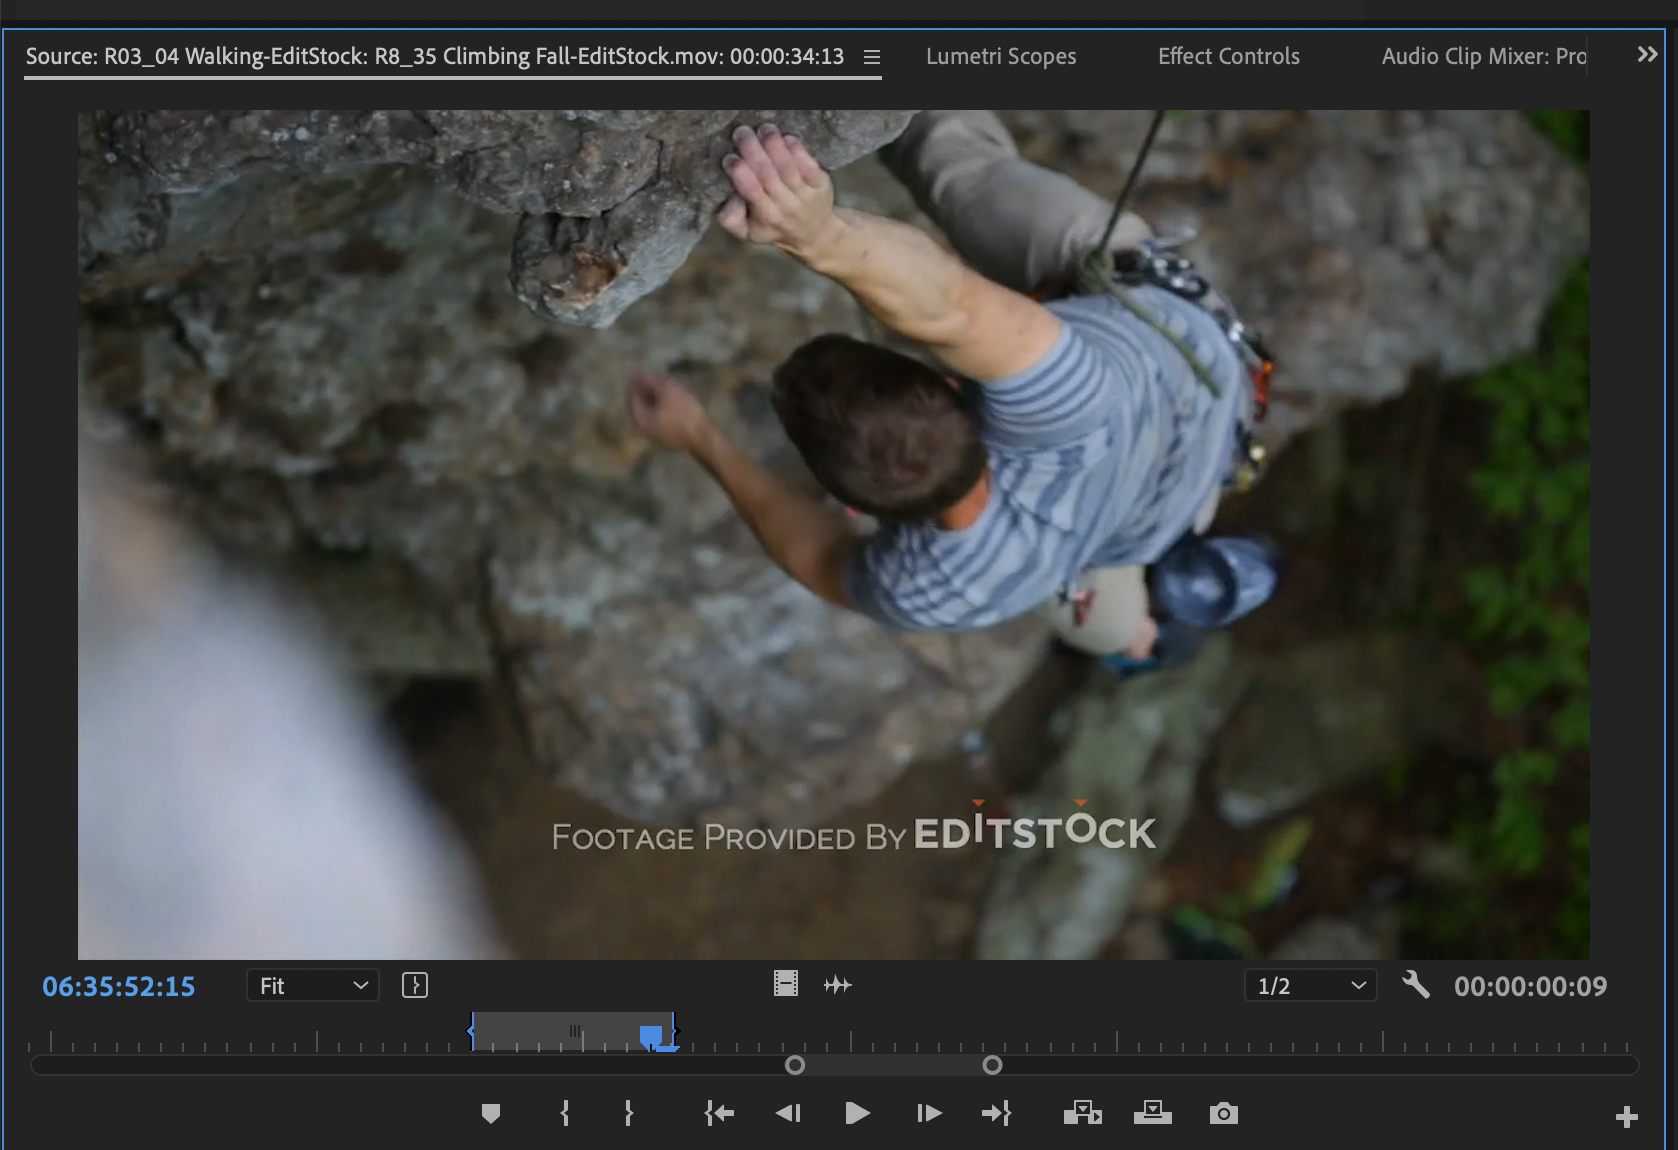The height and width of the screenshot is (1150, 1678).
Task: Click the In point handle on the ruler
Action: [471, 1031]
